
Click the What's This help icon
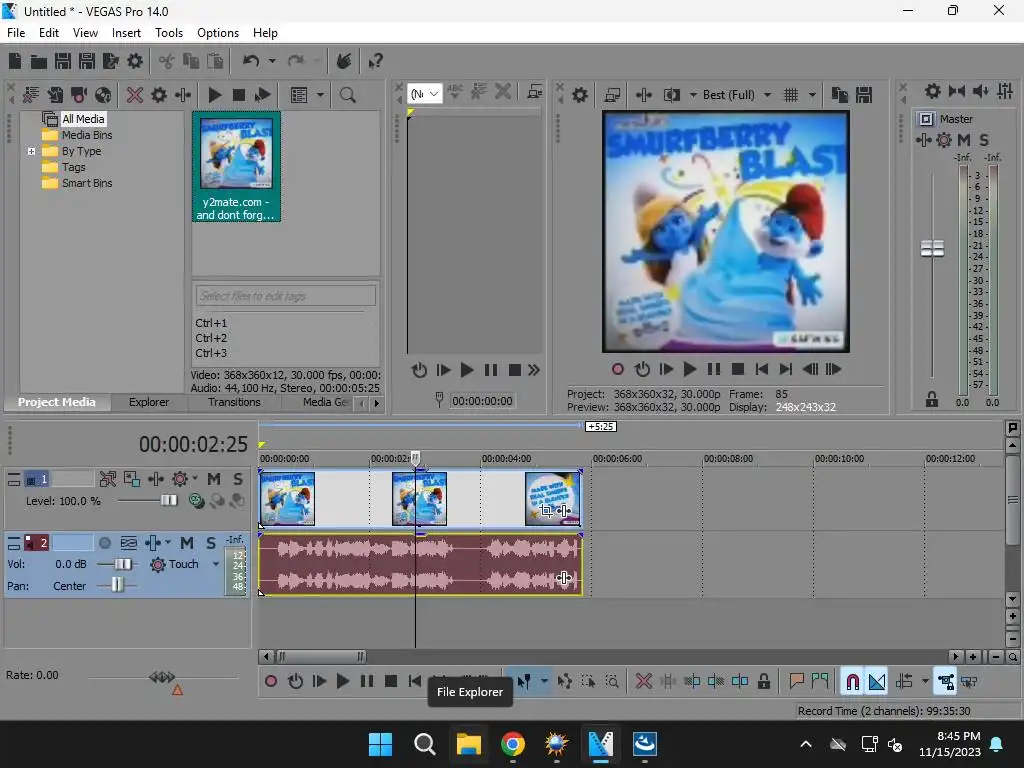[375, 61]
